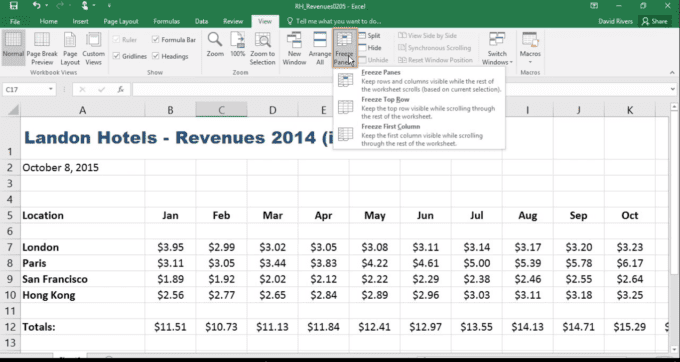Click the Tell me lightbulb search box
Viewport: 680px width, 362px height.
tap(334, 21)
